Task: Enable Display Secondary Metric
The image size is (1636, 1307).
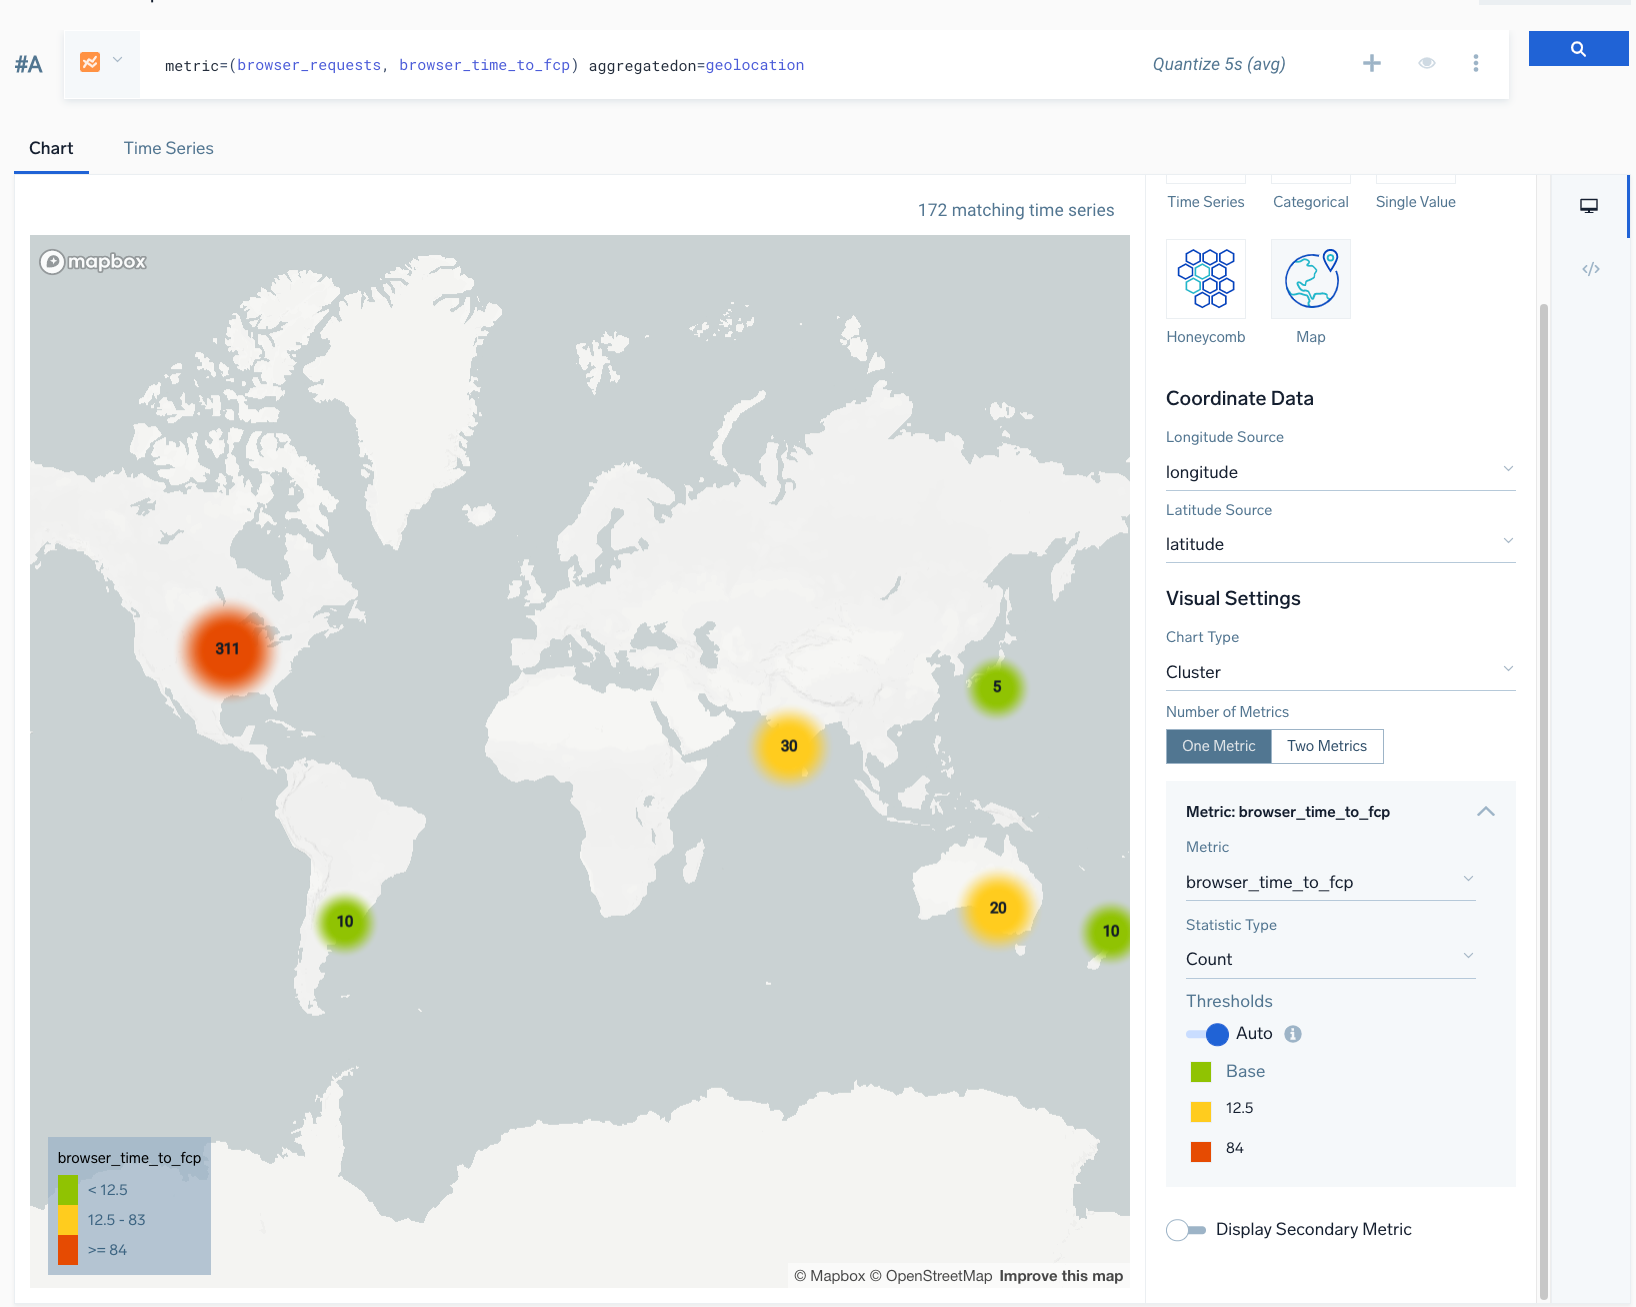Action: click(1186, 1229)
